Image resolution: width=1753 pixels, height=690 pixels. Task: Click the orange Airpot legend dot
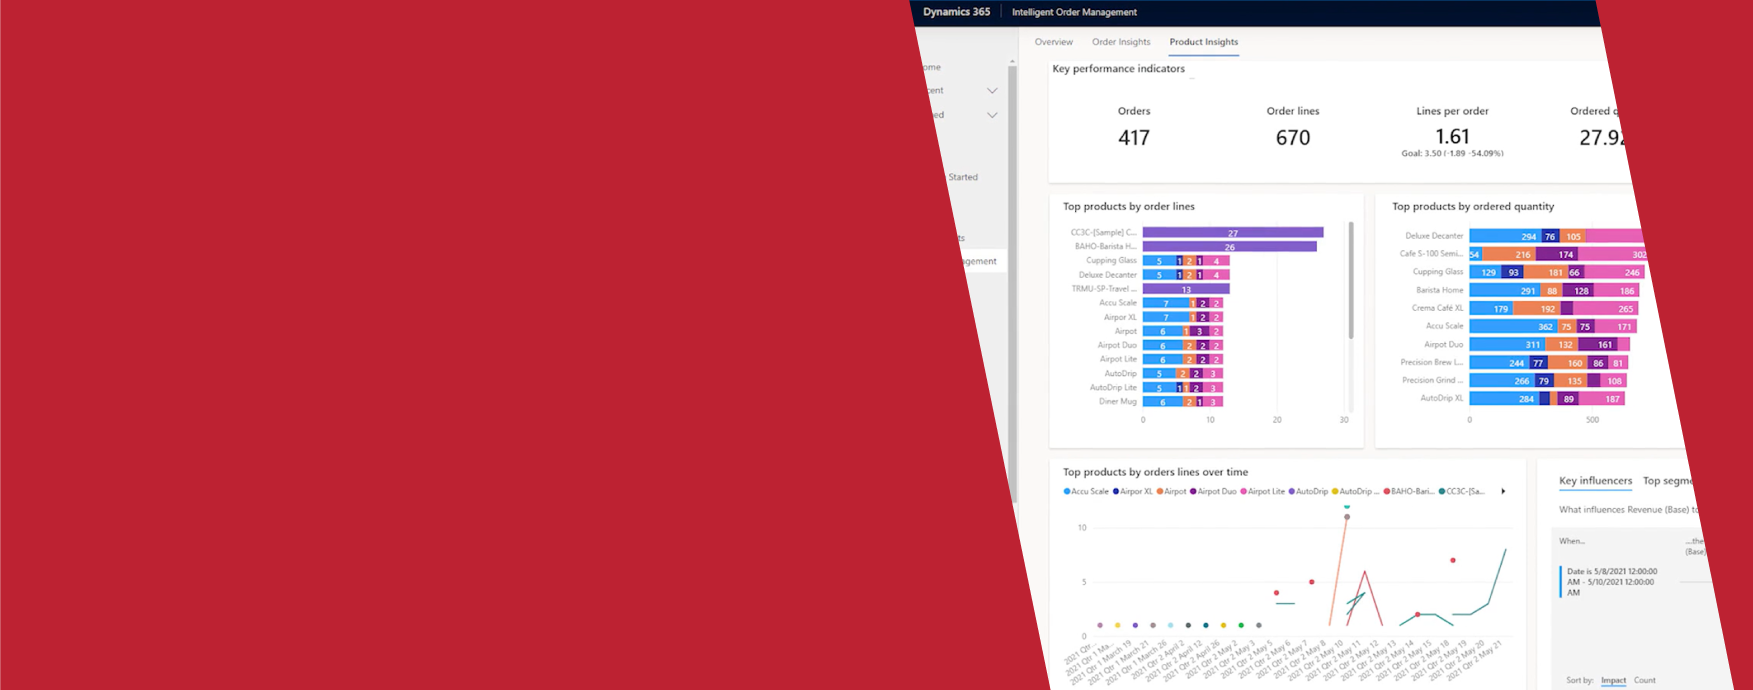tap(1160, 492)
